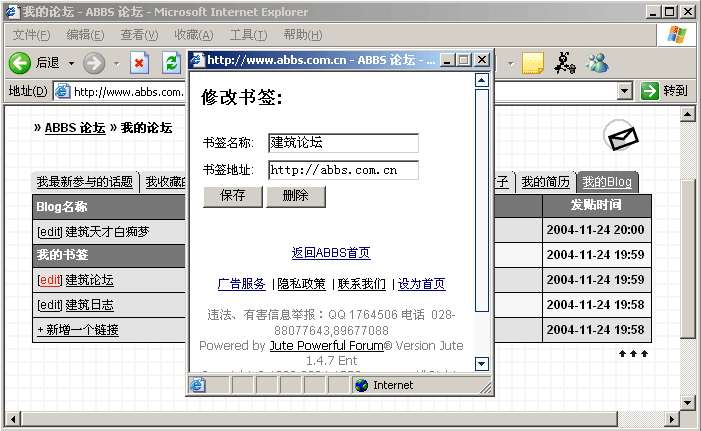
Task: Click the popup scrollbar down arrow
Action: [481, 363]
